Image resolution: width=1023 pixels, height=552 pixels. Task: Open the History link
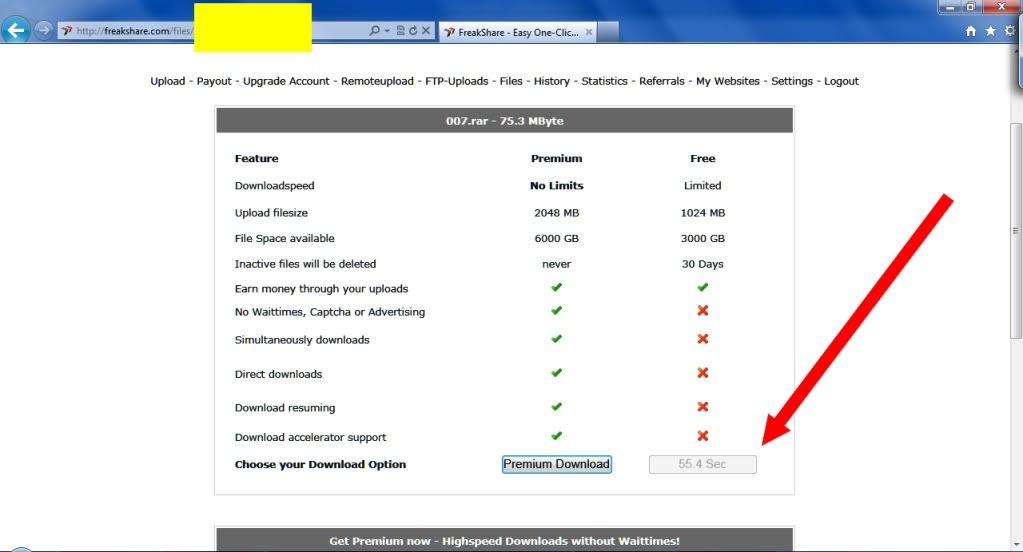552,81
